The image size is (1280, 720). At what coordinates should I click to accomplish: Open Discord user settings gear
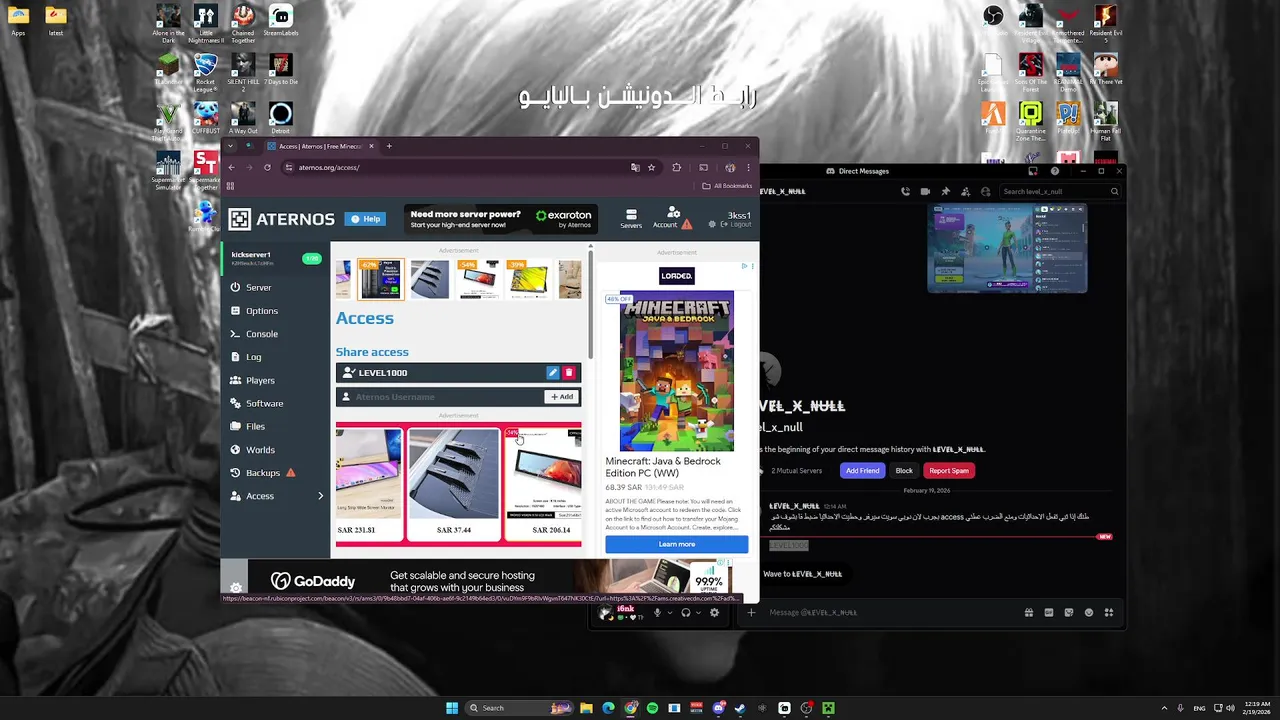click(714, 612)
